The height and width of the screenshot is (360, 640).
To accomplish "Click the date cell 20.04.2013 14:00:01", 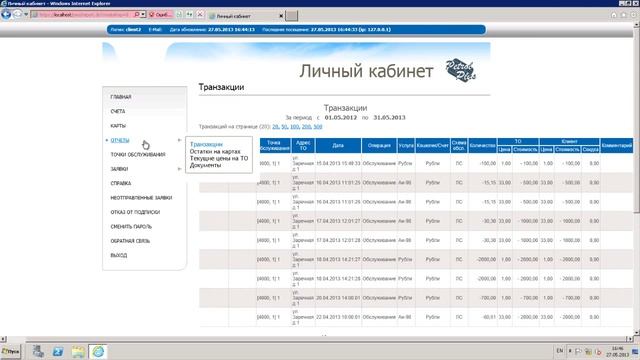I will pos(338,298).
